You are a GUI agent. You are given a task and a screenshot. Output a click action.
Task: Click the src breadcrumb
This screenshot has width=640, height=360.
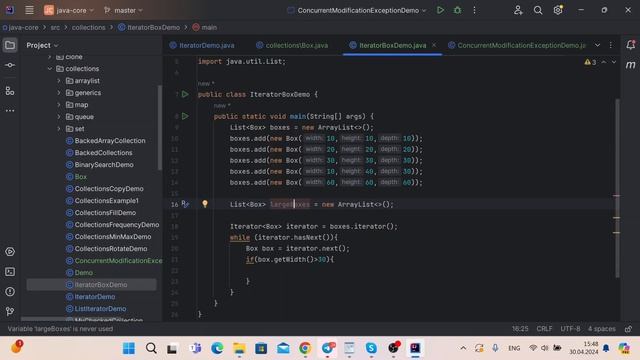tap(55, 27)
